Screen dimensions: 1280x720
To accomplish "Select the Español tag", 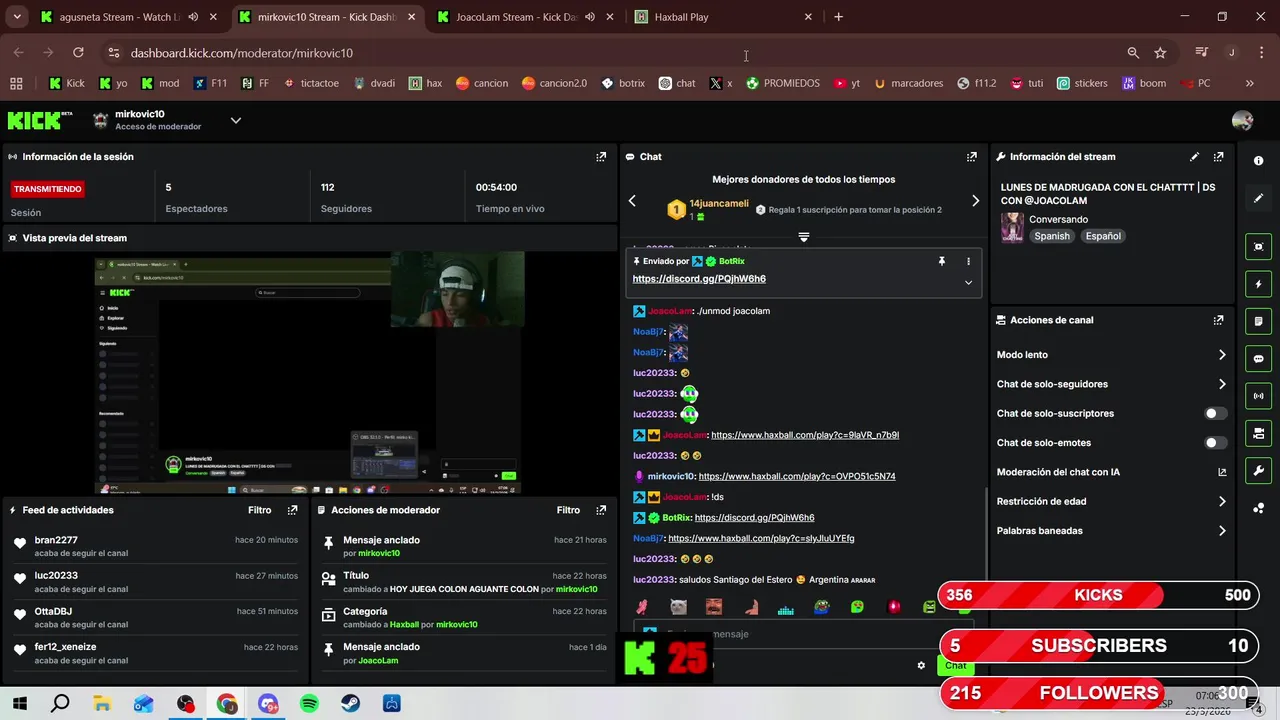I will coord(1103,236).
